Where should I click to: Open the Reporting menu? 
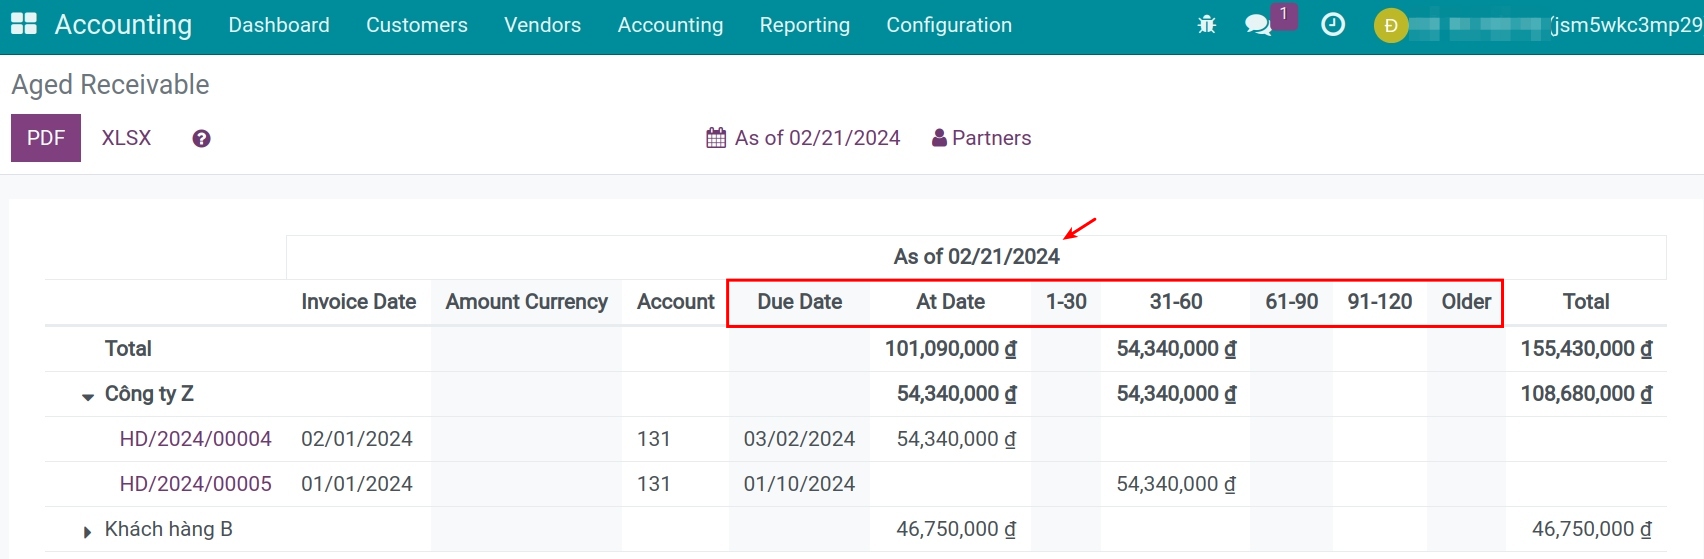[805, 25]
